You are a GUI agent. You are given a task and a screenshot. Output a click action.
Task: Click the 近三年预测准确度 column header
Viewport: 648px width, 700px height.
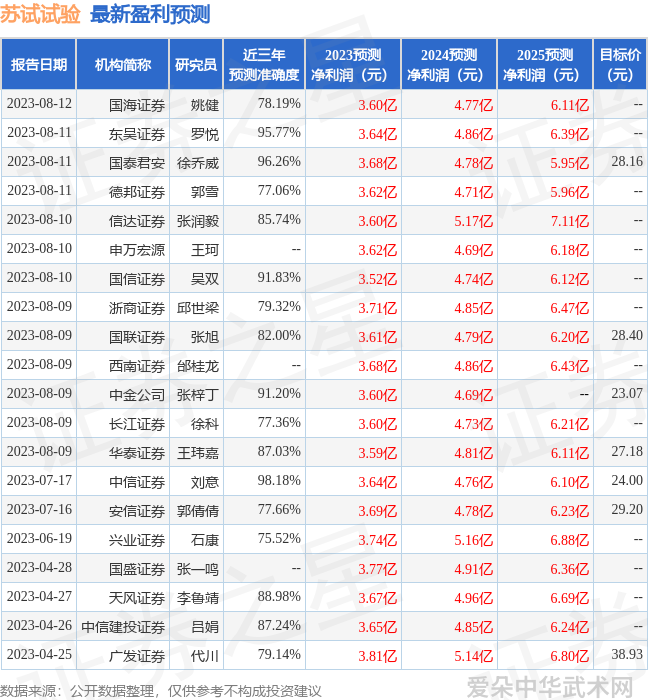264,64
